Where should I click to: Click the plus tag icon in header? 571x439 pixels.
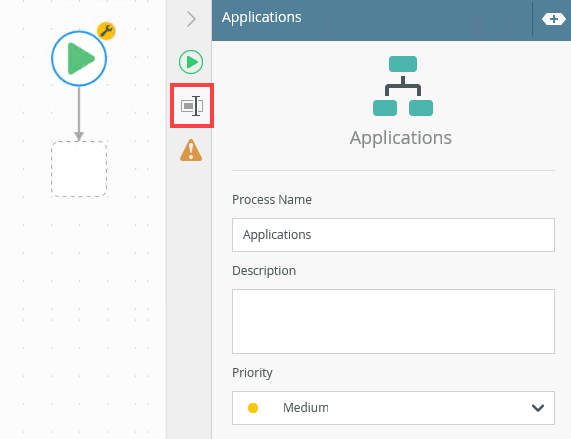(554, 19)
